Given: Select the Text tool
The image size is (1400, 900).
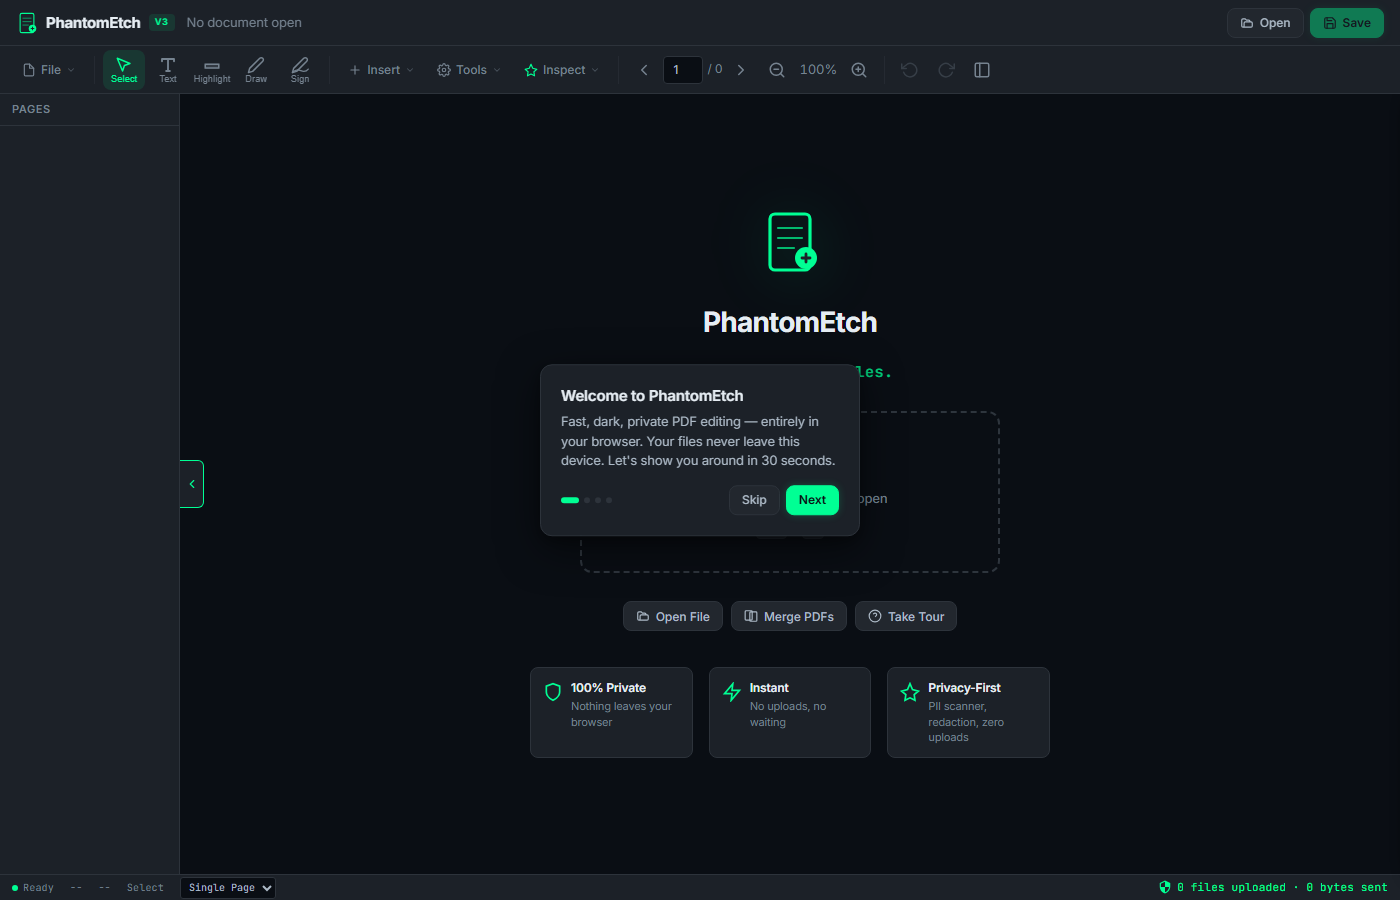Looking at the screenshot, I should coord(167,69).
